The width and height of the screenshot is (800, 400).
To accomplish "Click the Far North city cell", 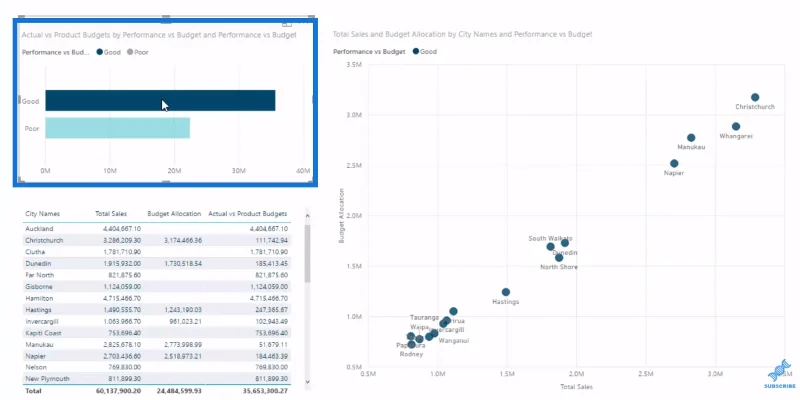I will pos(37,275).
